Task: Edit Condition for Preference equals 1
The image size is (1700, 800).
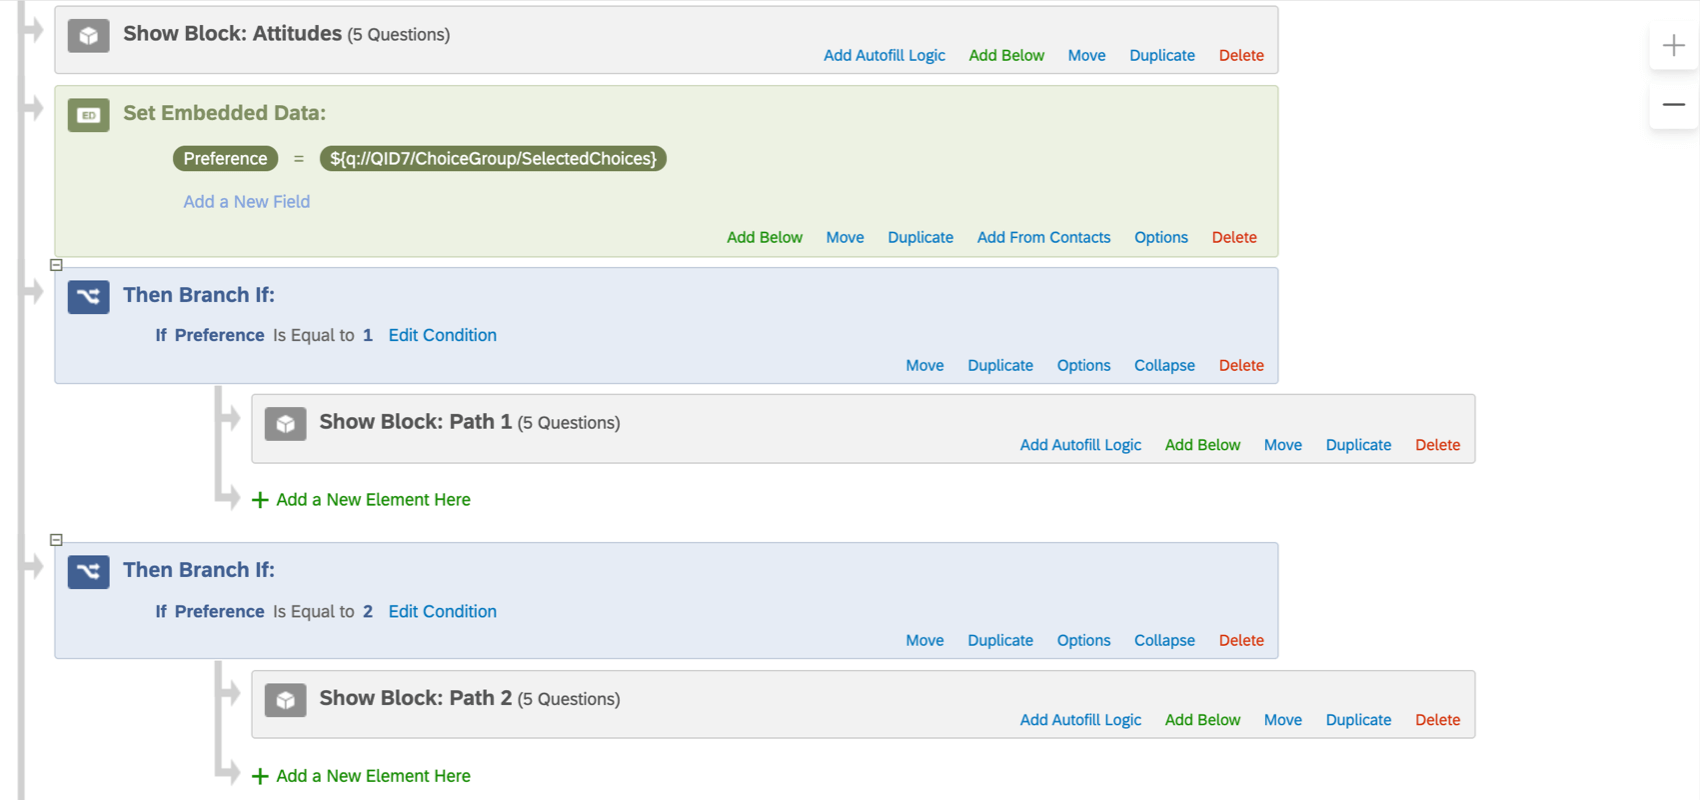Action: click(442, 335)
